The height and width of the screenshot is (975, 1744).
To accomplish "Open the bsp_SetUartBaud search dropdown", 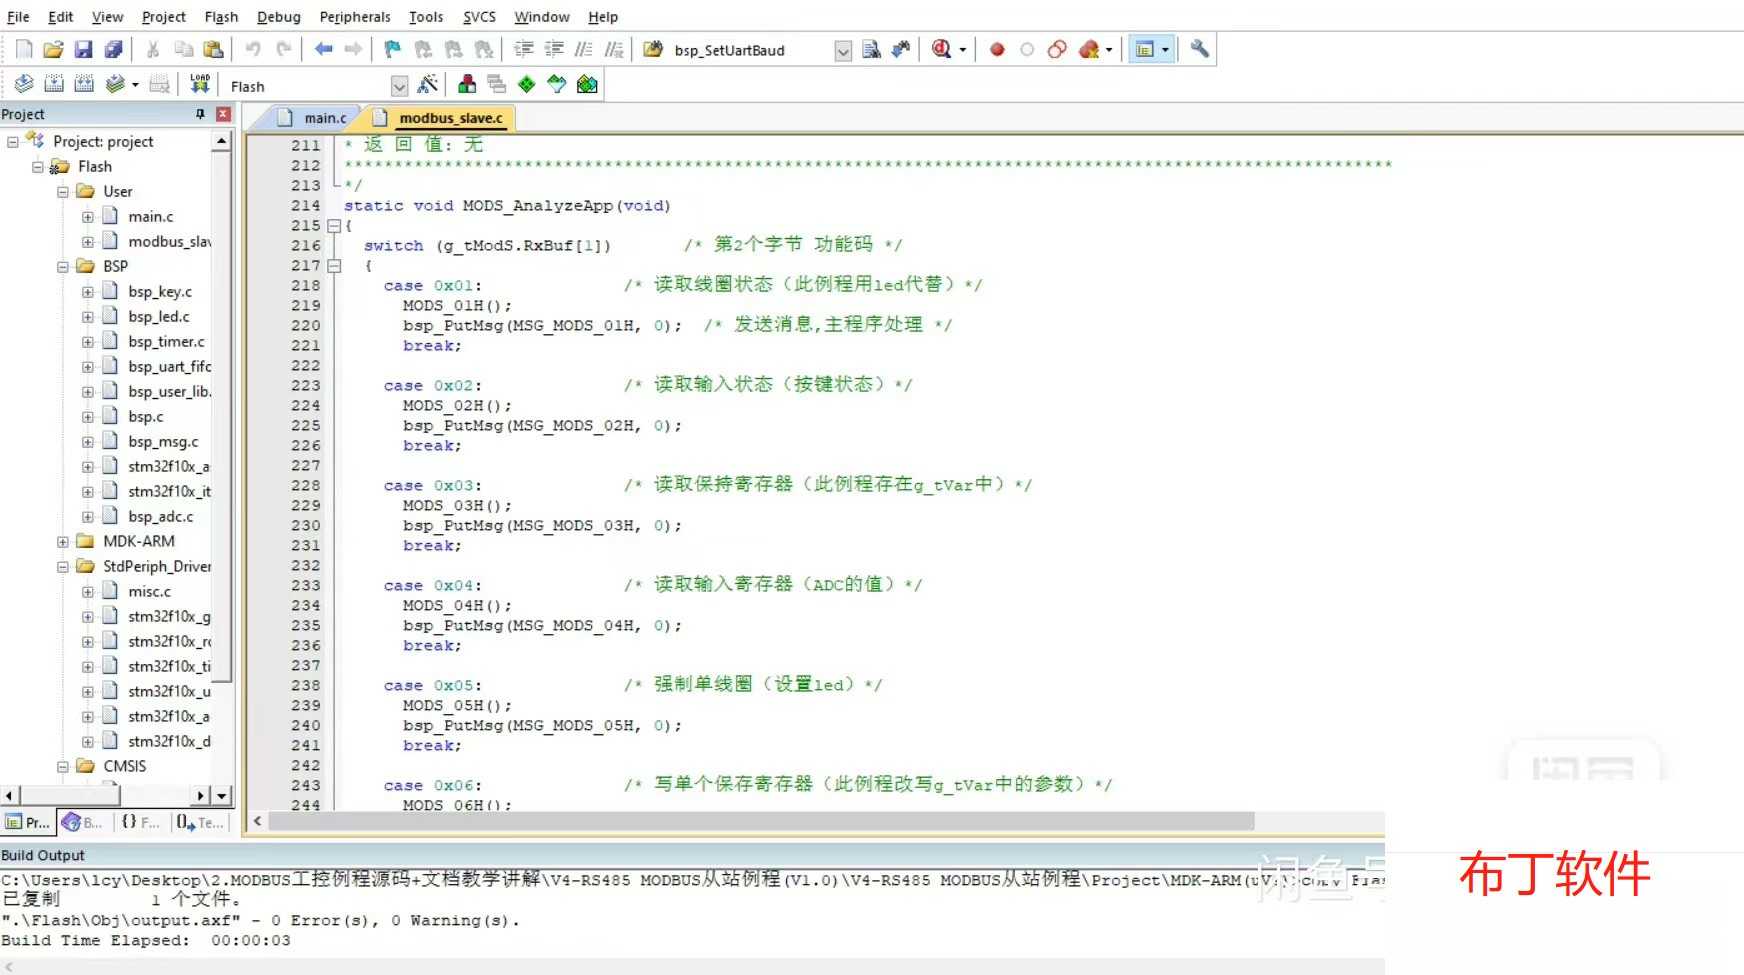I will (x=843, y=50).
